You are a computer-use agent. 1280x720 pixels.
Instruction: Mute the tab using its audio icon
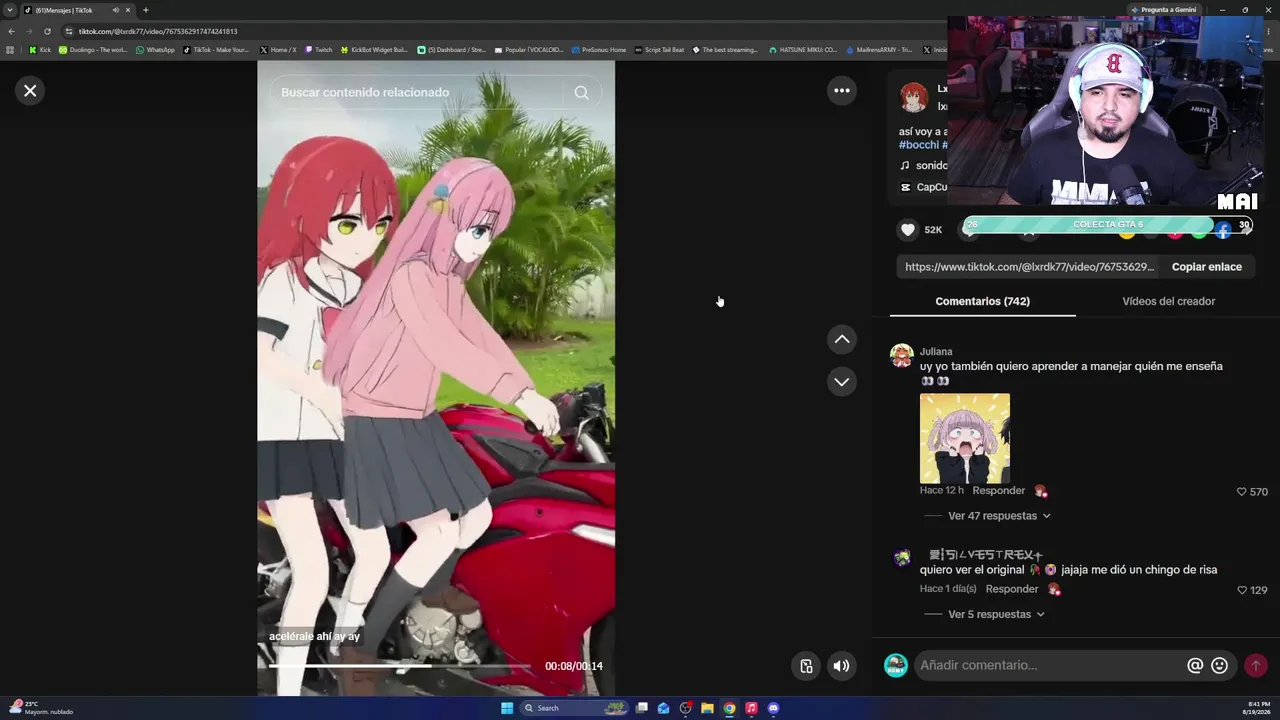(x=115, y=10)
